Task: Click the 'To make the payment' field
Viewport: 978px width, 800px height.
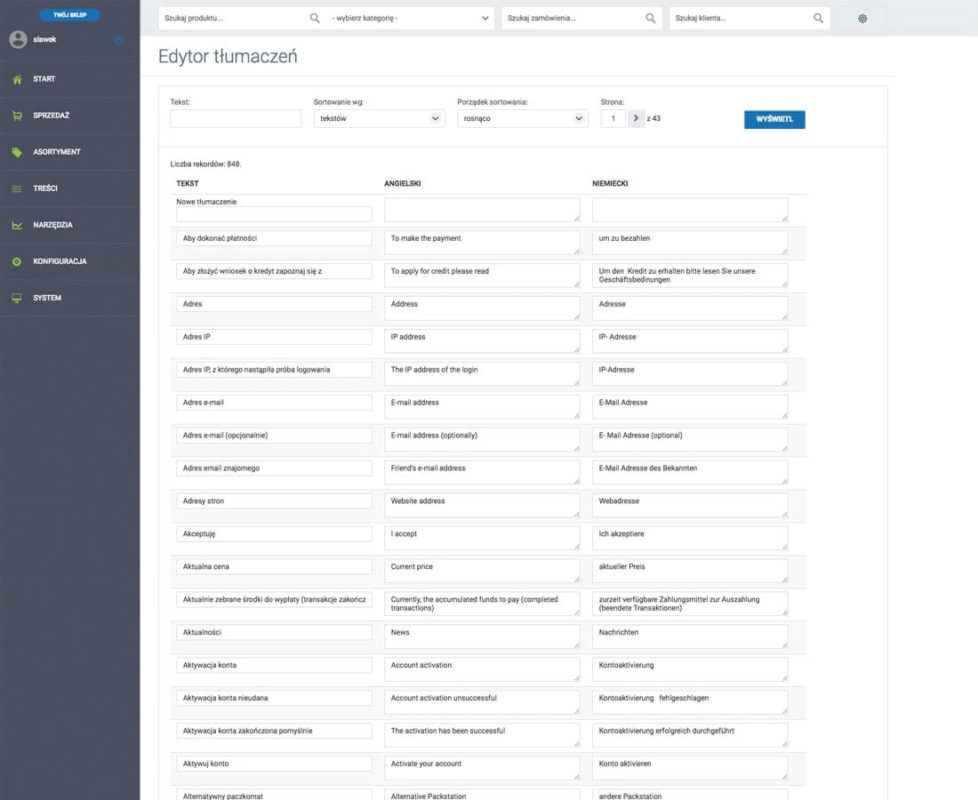Action: point(482,243)
